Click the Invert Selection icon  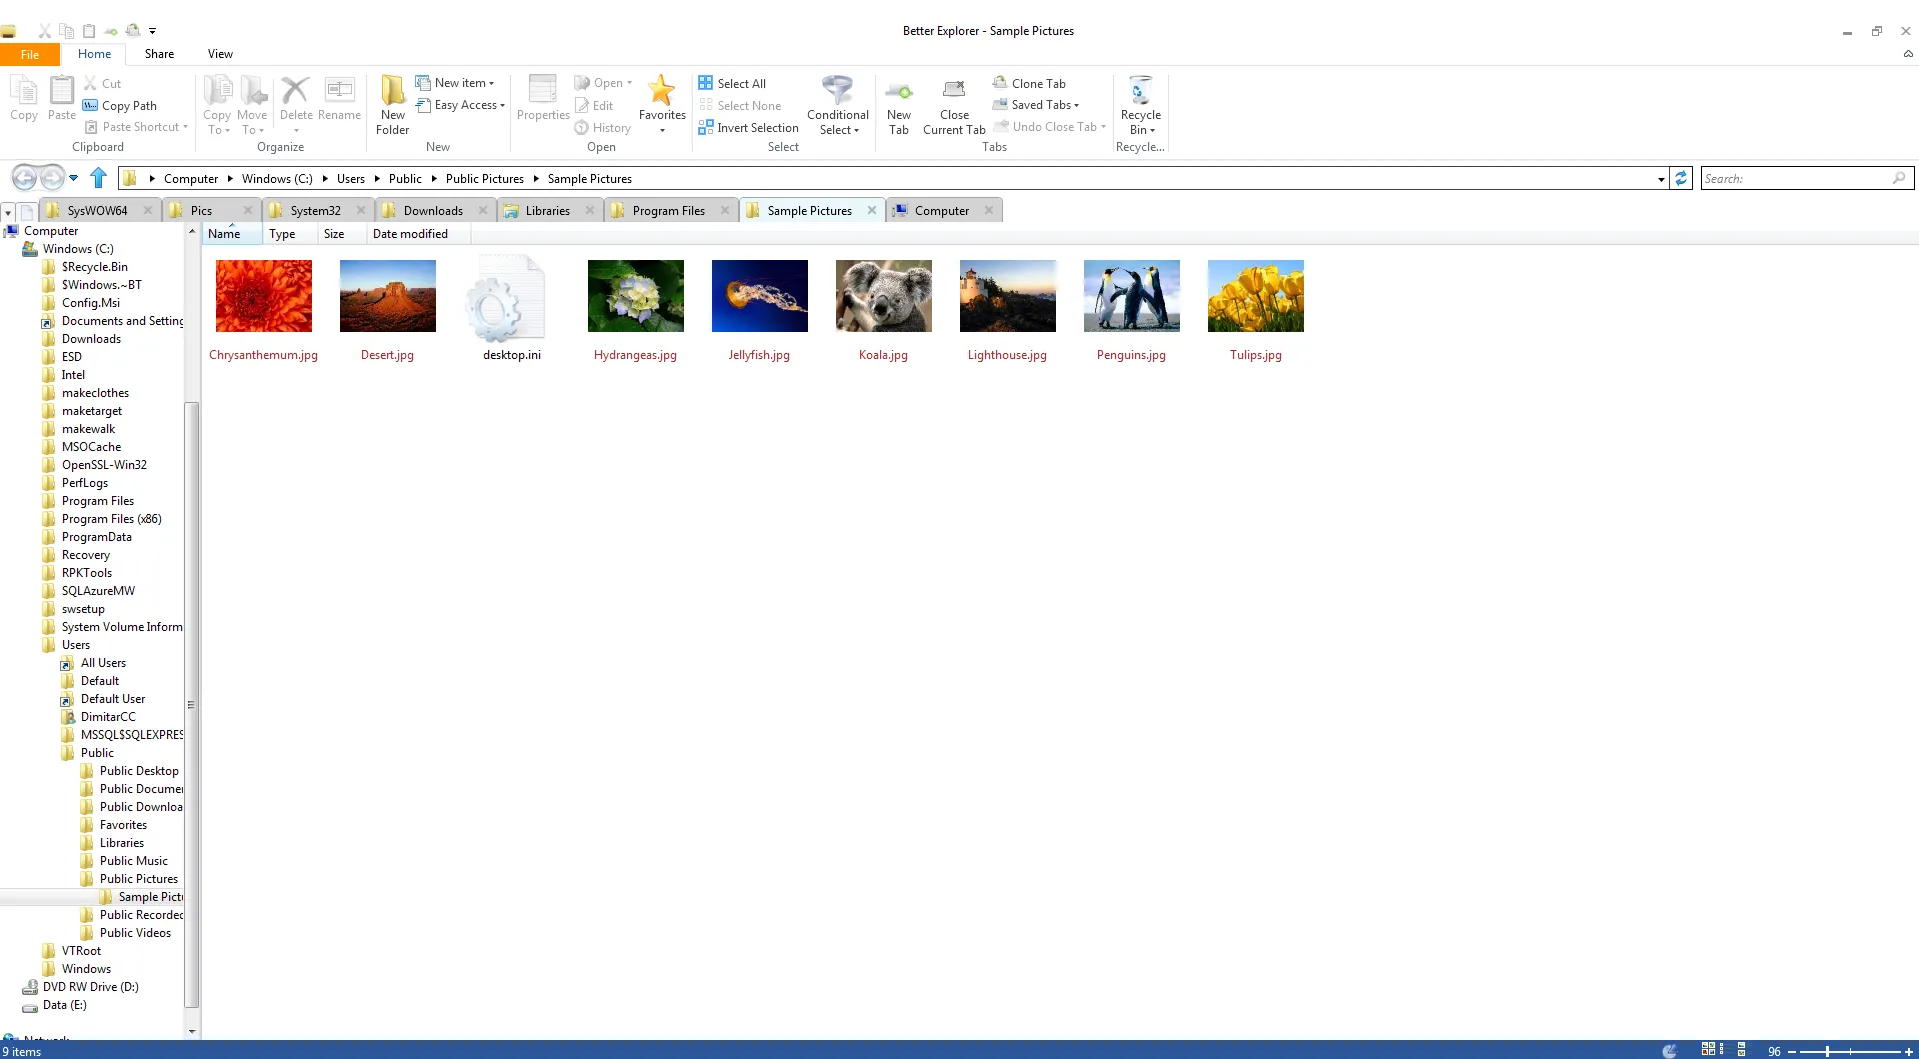(x=706, y=127)
